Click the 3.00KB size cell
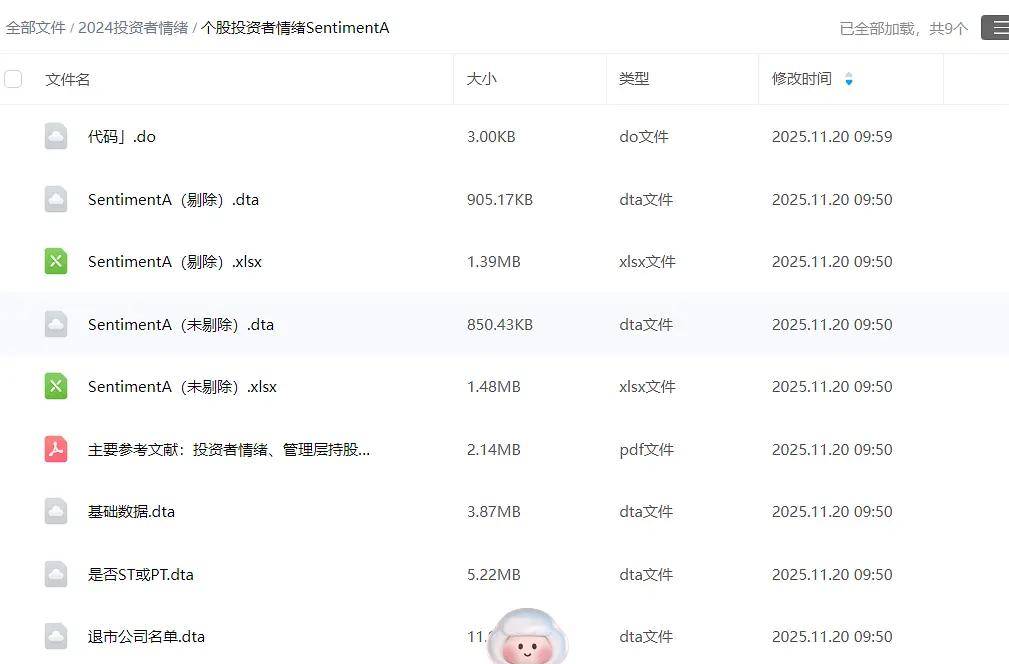This screenshot has width=1009, height=664. pyautogui.click(x=491, y=136)
